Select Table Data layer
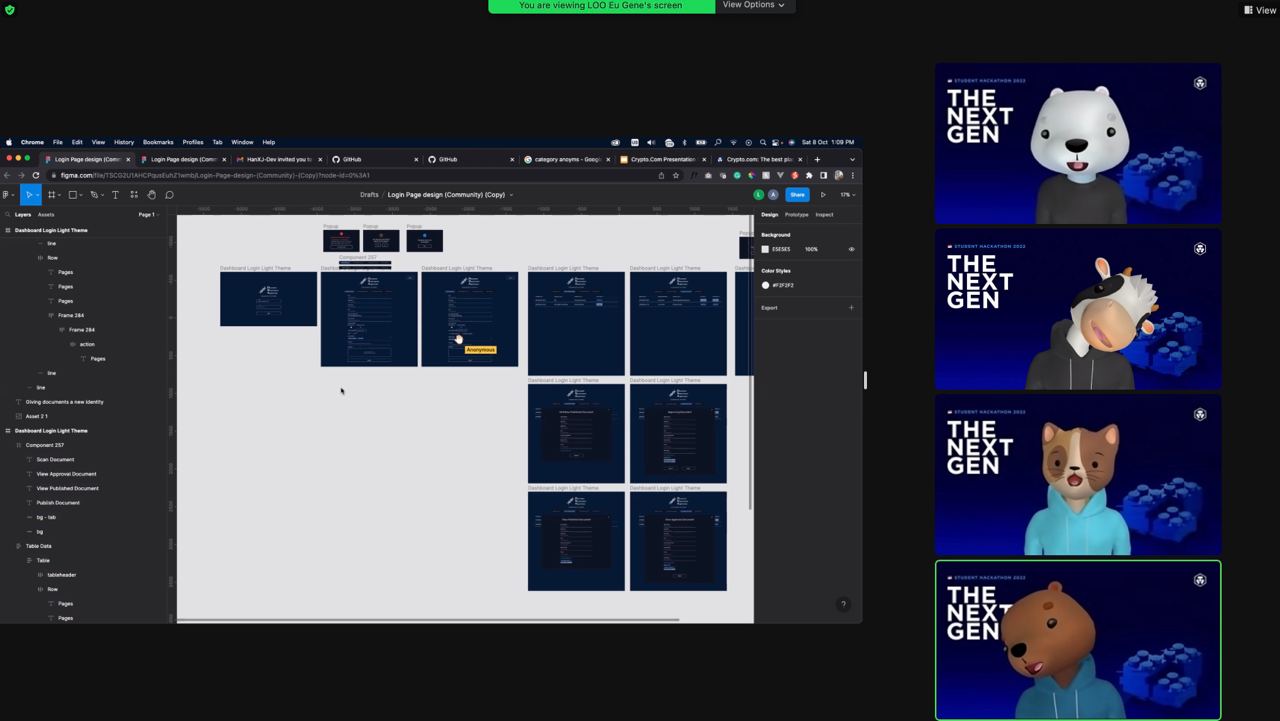Screen dimensions: 1280x721 point(38,546)
